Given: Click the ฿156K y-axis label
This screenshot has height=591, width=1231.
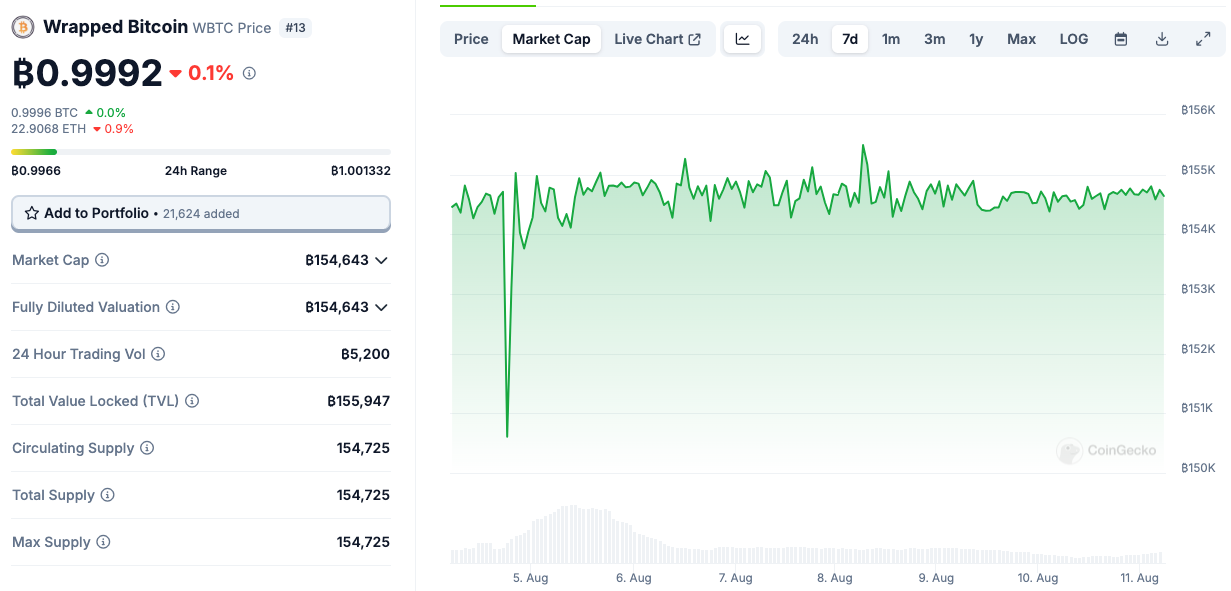Looking at the screenshot, I should [1197, 110].
